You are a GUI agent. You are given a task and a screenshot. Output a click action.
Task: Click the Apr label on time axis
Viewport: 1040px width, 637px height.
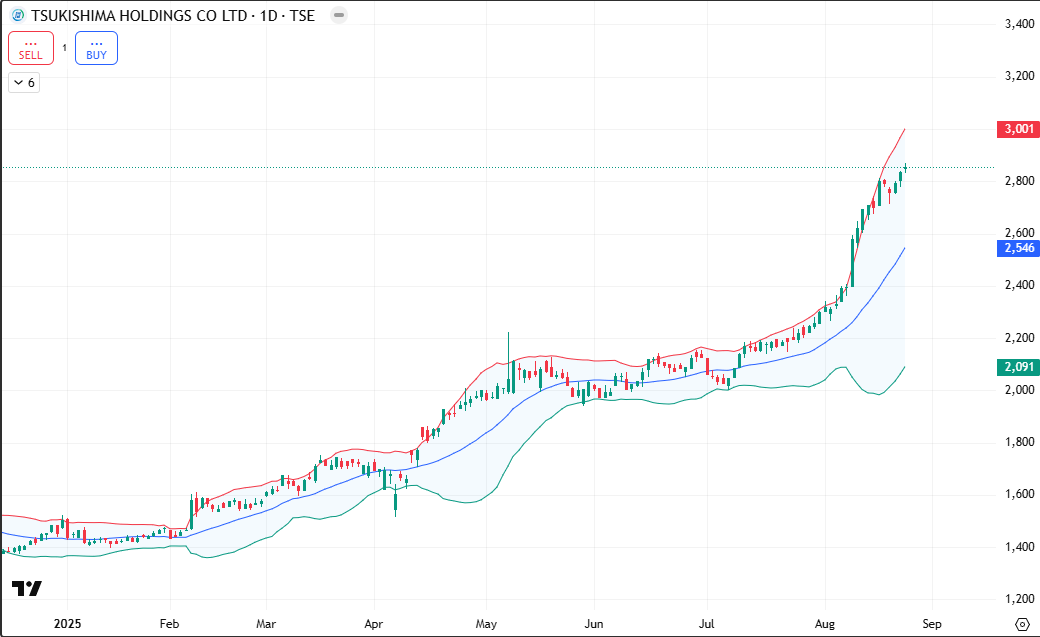click(x=374, y=624)
